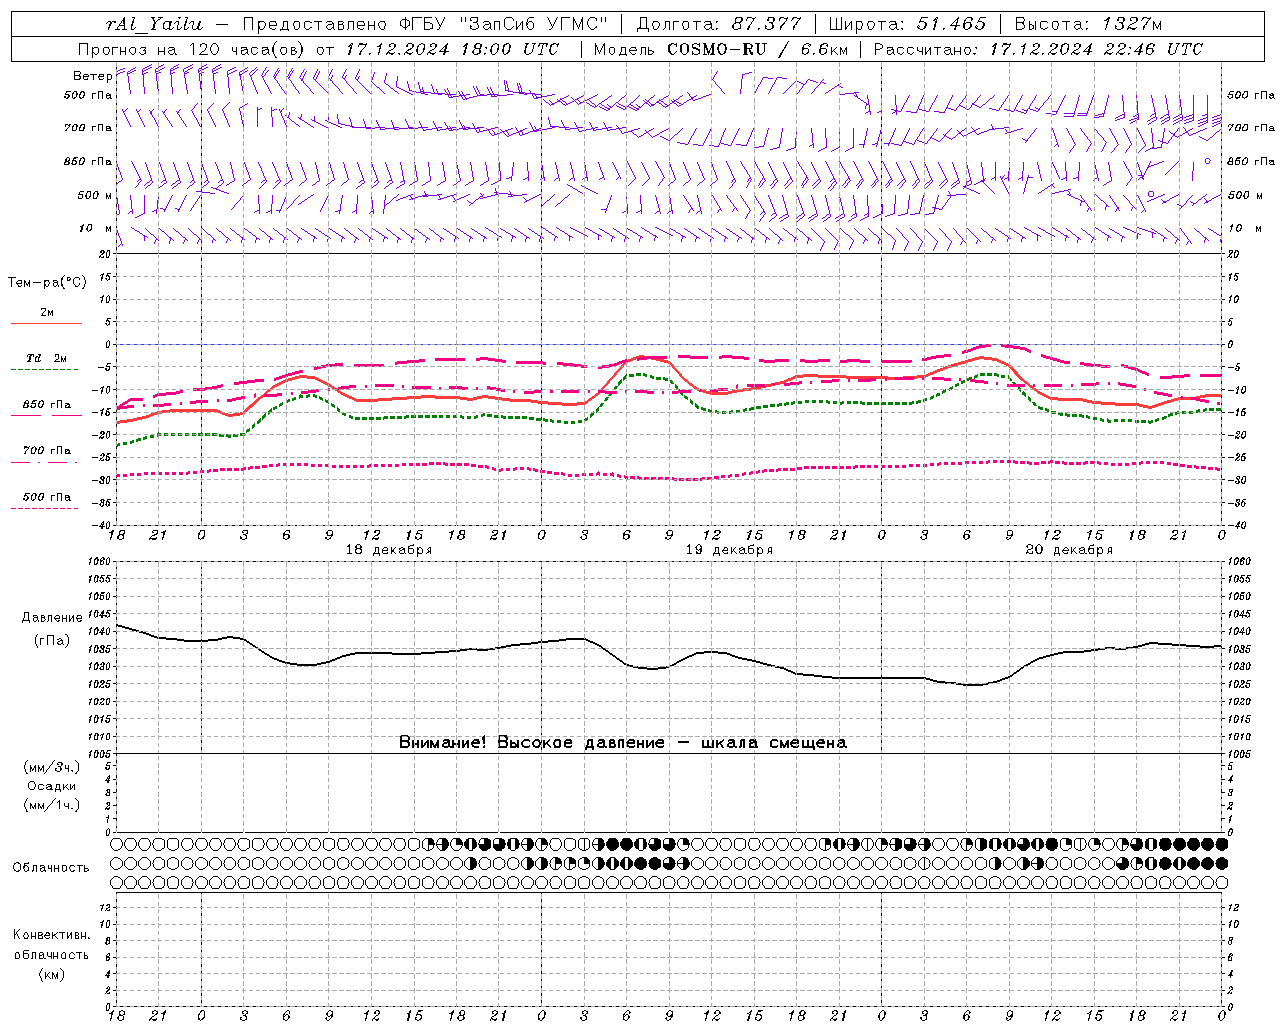Click the 18 декабря date label
1280x1024 pixels.
389,549
